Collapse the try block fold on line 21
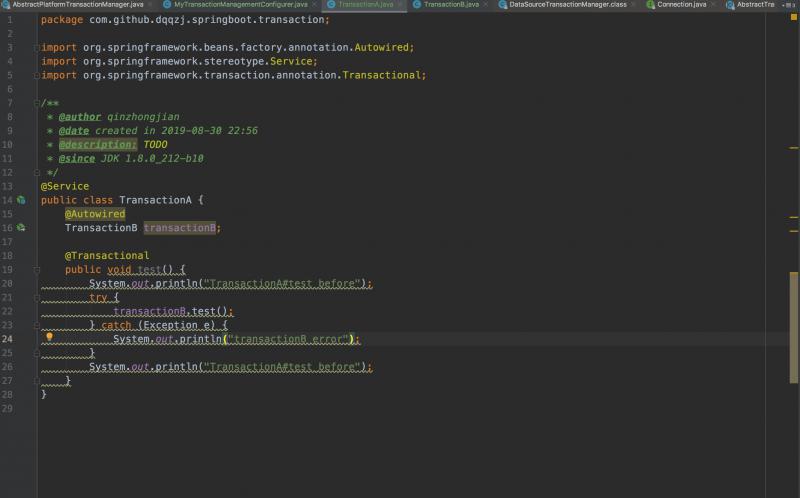Screen dimensions: 800x498 pos(37,297)
